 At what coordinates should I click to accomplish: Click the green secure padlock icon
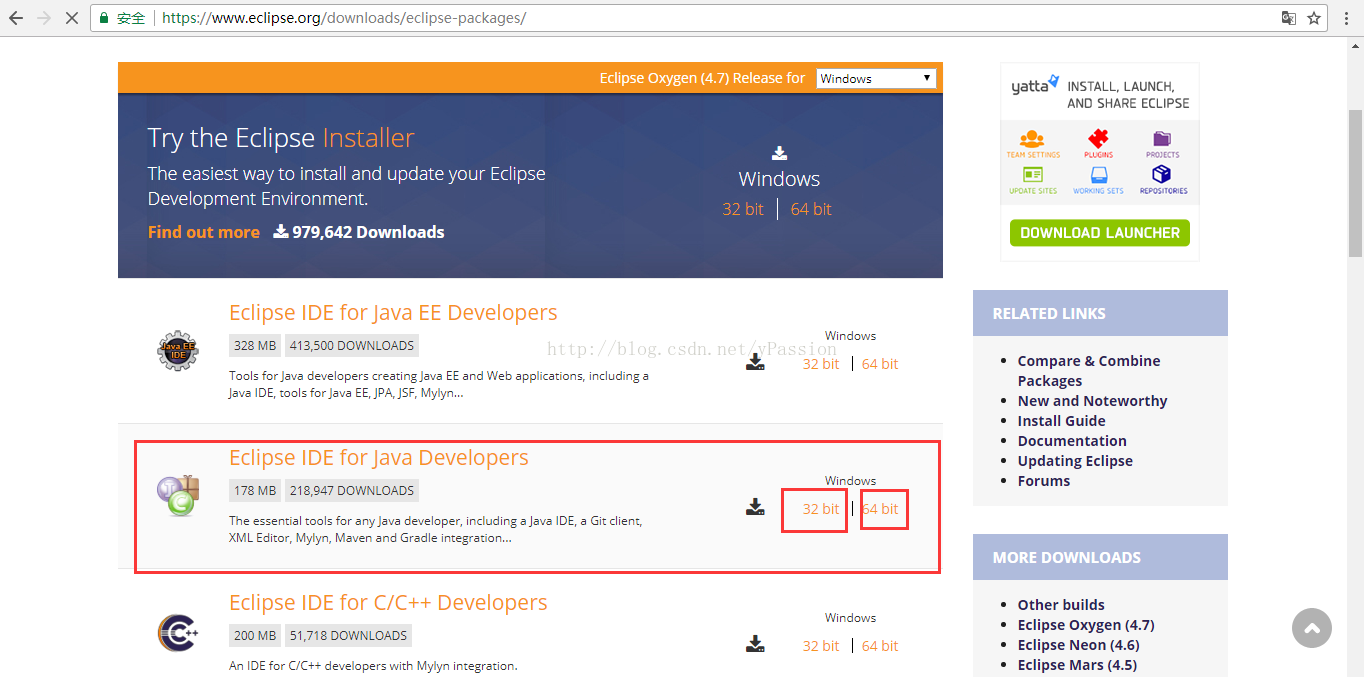tap(104, 18)
